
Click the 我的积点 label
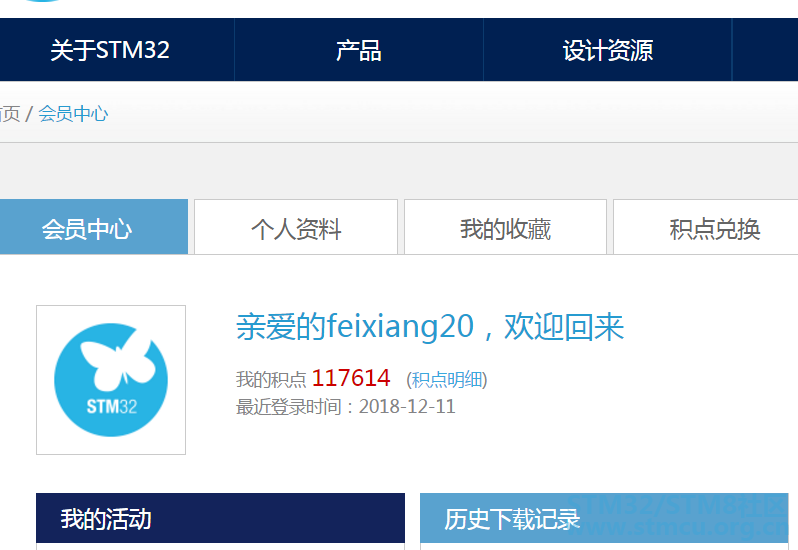[x=271, y=380]
